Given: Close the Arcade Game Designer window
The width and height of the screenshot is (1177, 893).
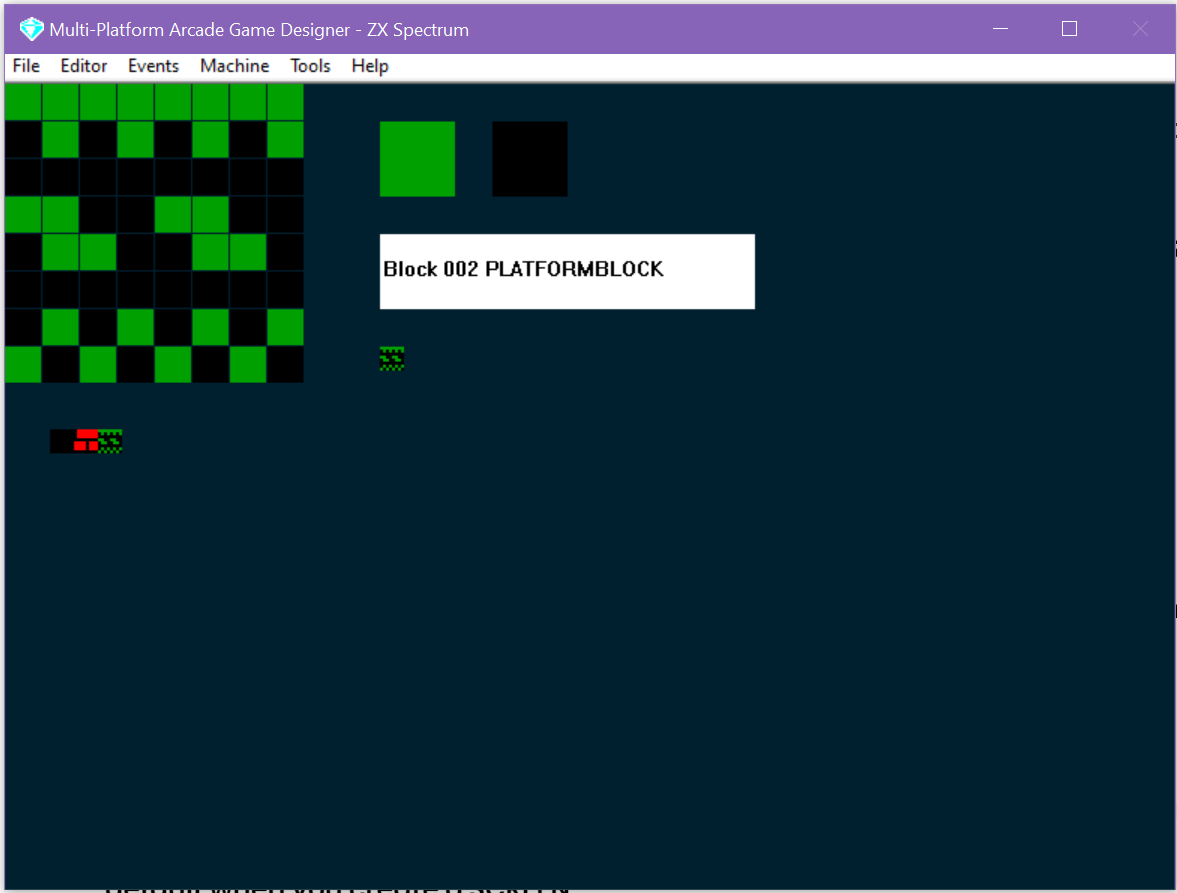Looking at the screenshot, I should point(1140,29).
